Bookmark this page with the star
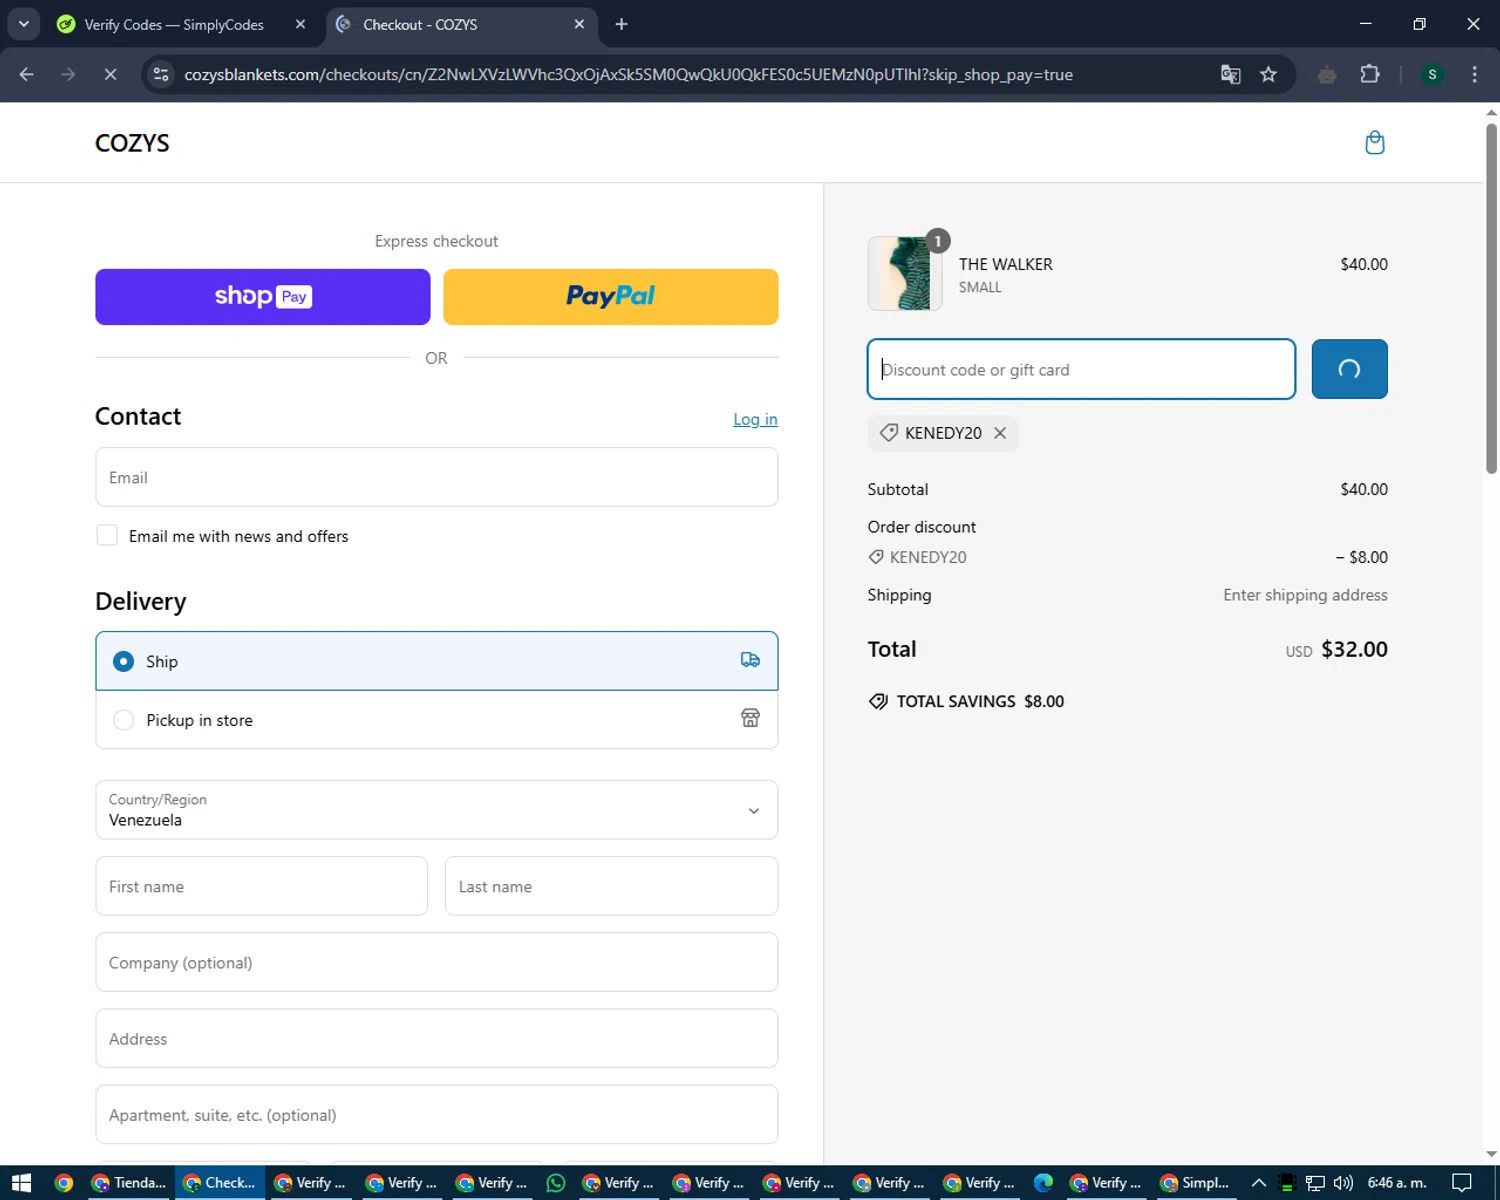This screenshot has height=1200, width=1500. [1268, 75]
